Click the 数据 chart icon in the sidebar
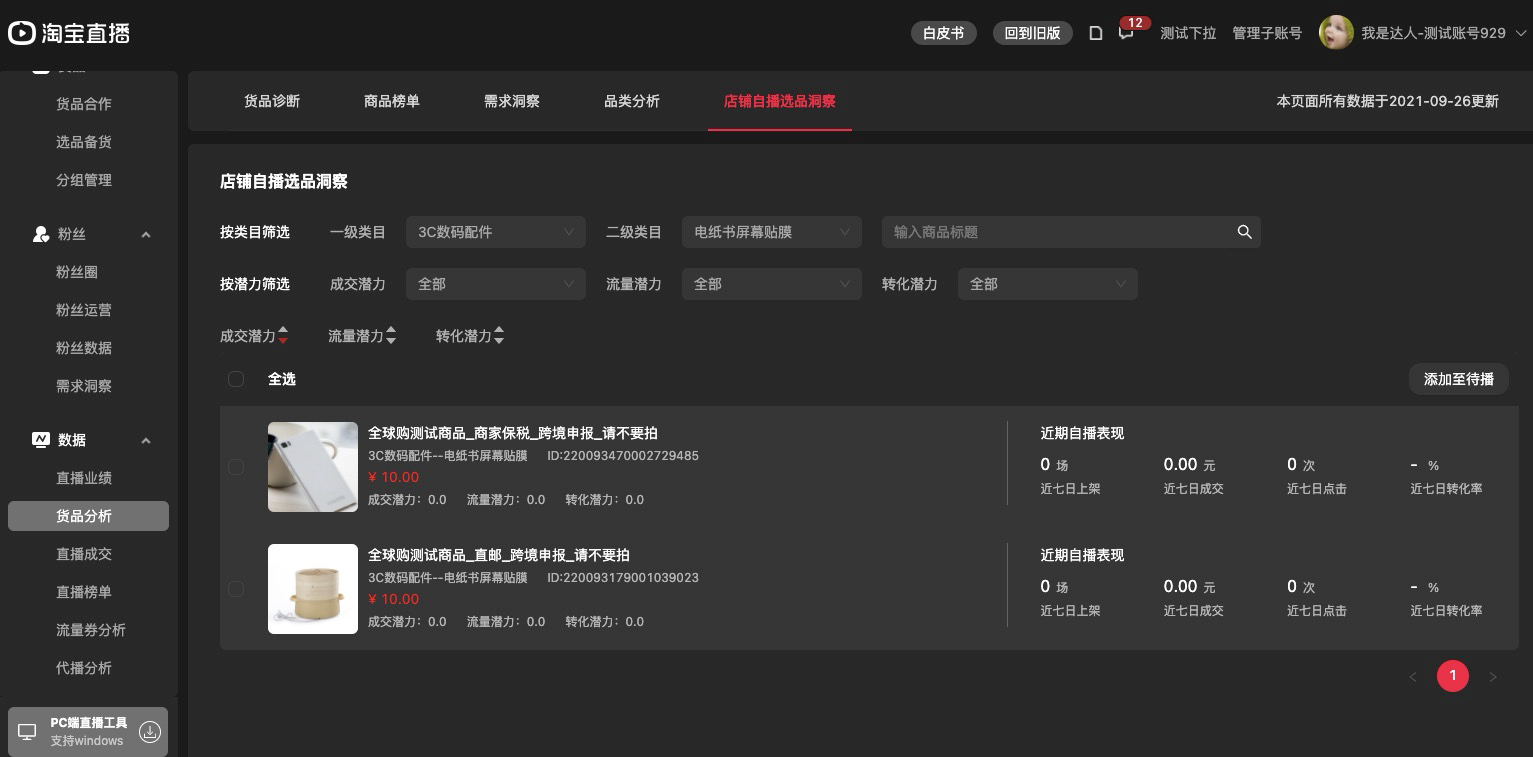This screenshot has height=757, width=1533. click(41, 440)
